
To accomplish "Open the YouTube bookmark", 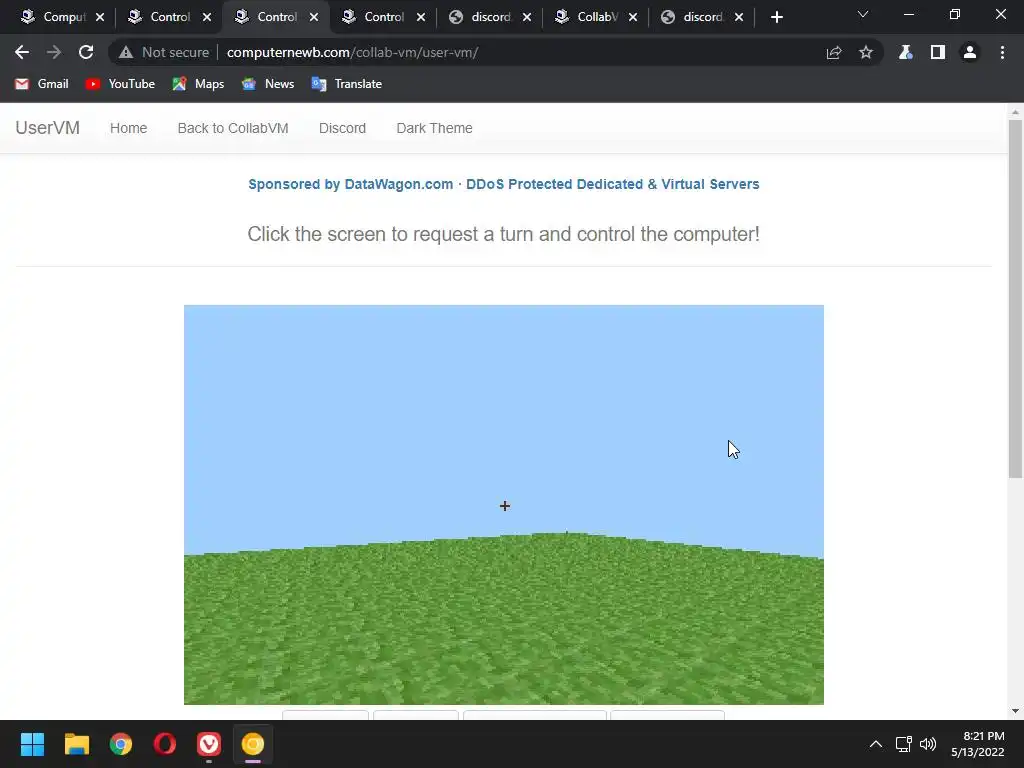I will [120, 84].
